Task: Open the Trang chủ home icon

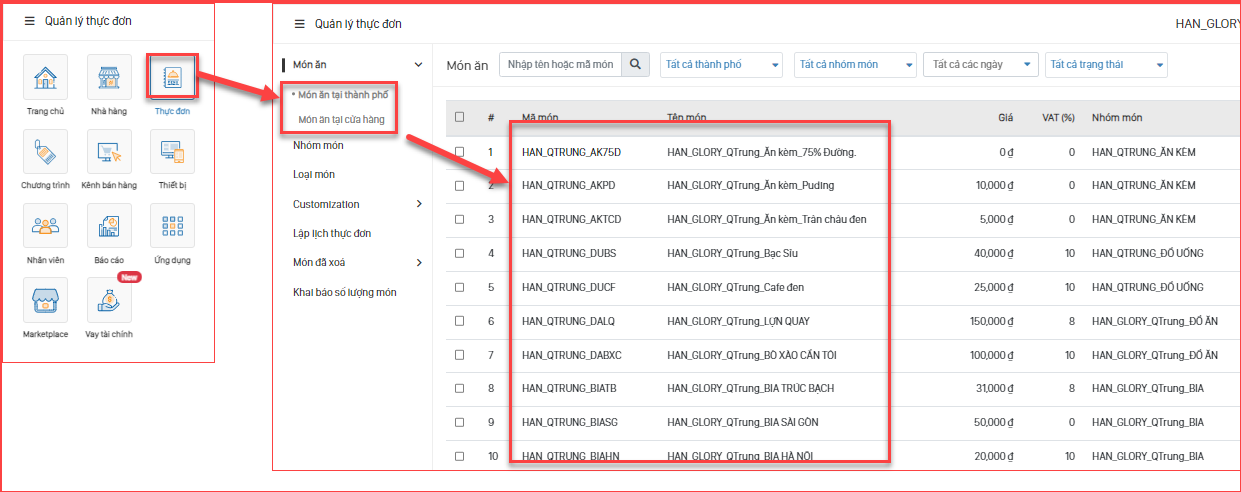Action: point(45,78)
